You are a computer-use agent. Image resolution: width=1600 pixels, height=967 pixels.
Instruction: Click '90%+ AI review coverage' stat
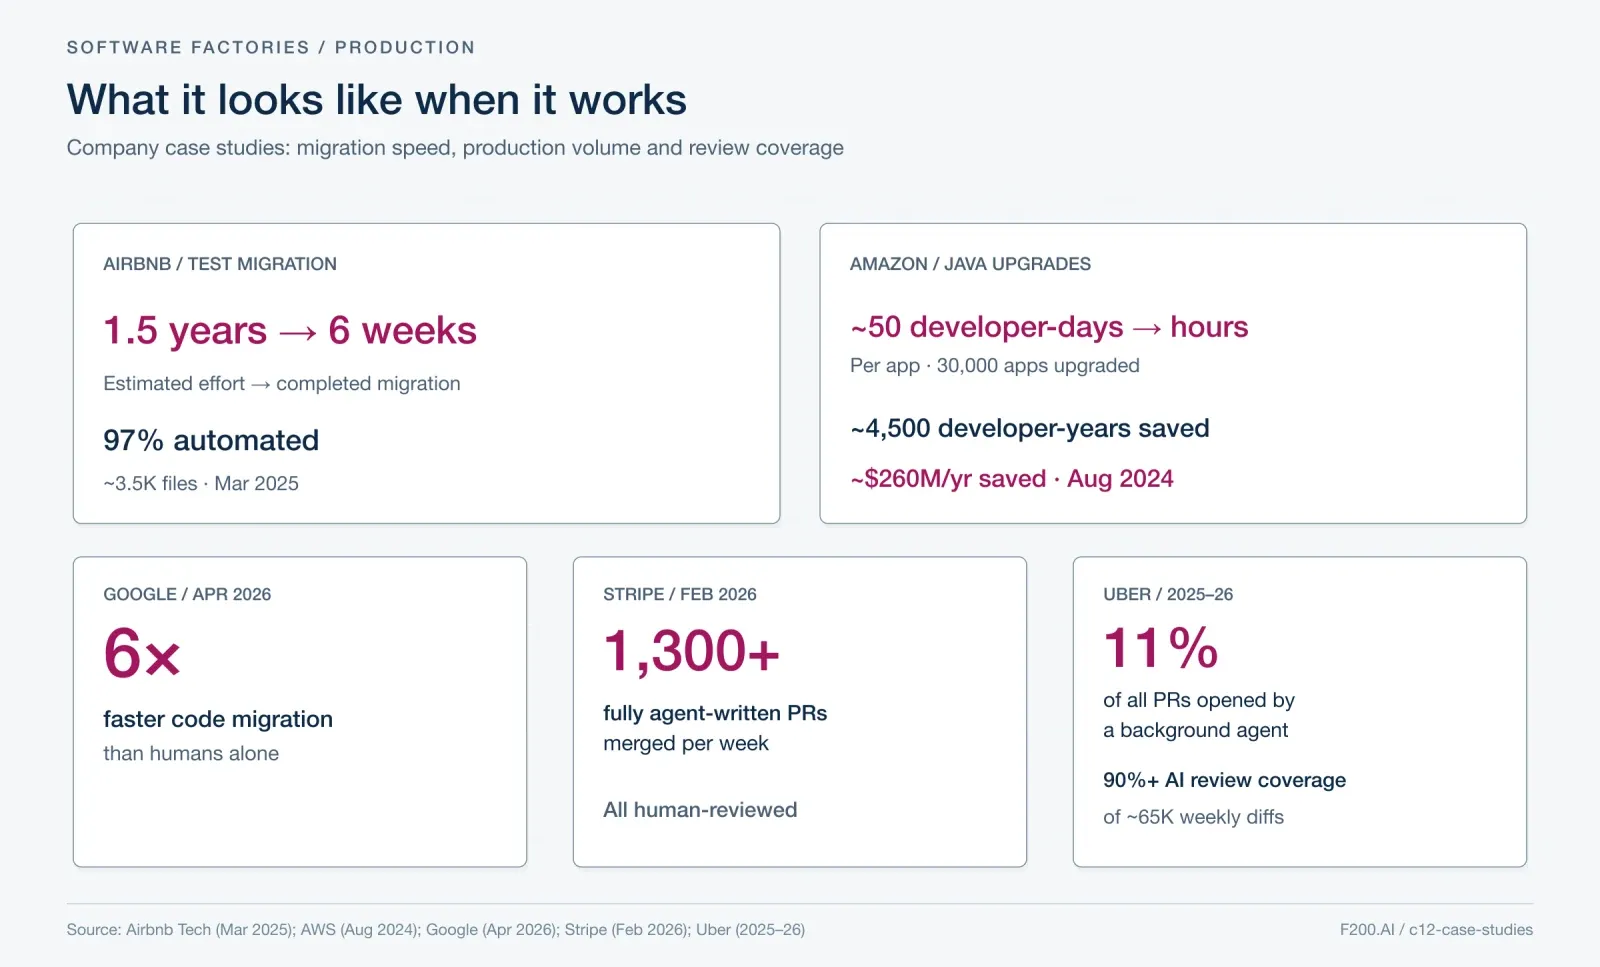(1225, 780)
